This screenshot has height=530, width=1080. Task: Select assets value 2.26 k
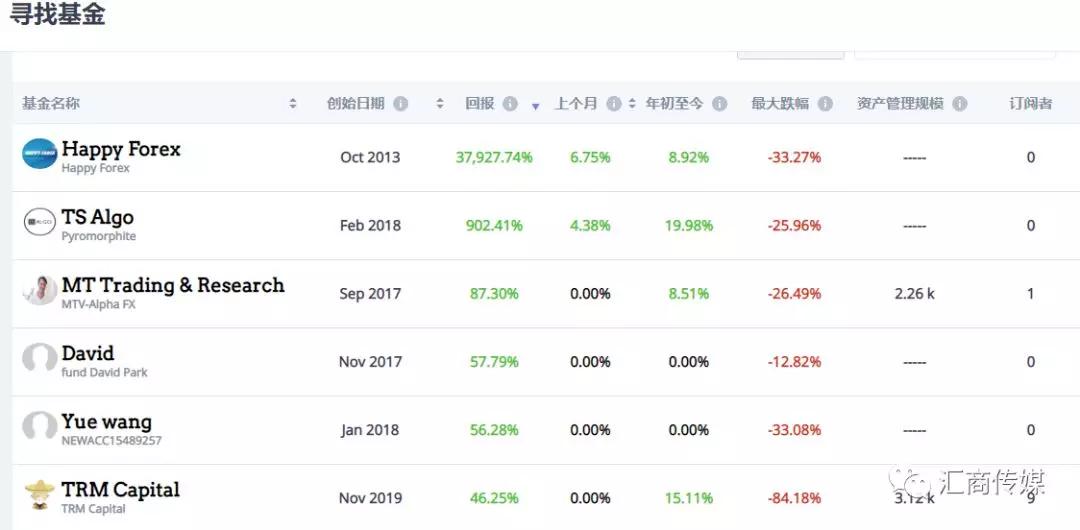pyautogui.click(x=915, y=294)
